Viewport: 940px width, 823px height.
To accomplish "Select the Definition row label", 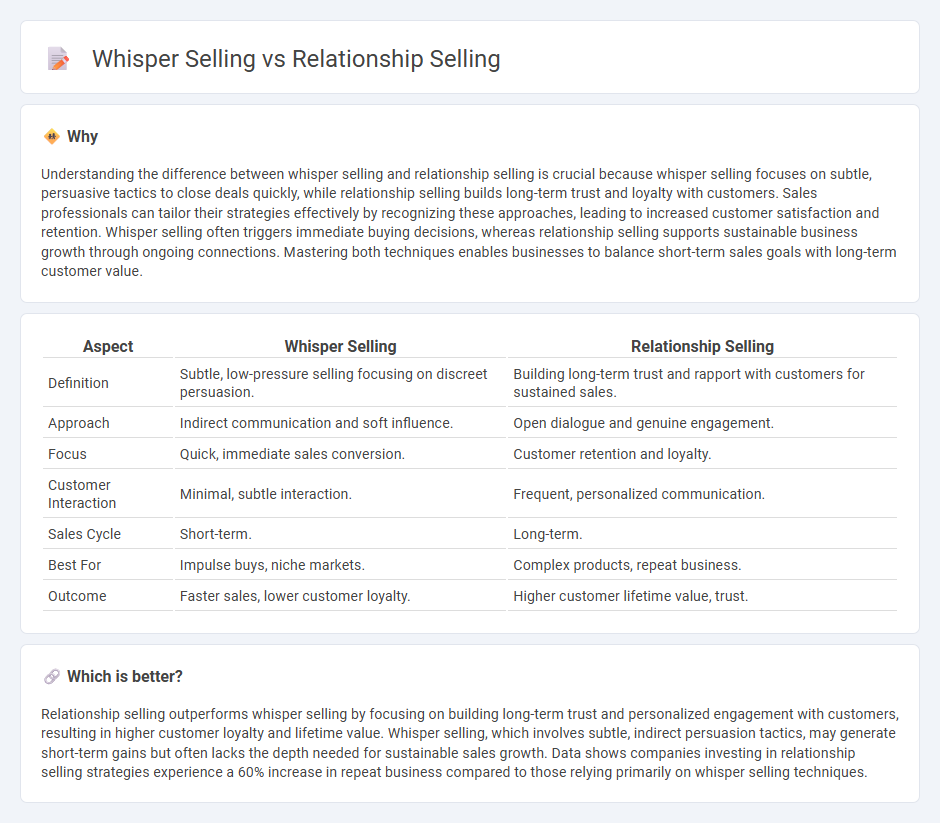I will (x=79, y=383).
